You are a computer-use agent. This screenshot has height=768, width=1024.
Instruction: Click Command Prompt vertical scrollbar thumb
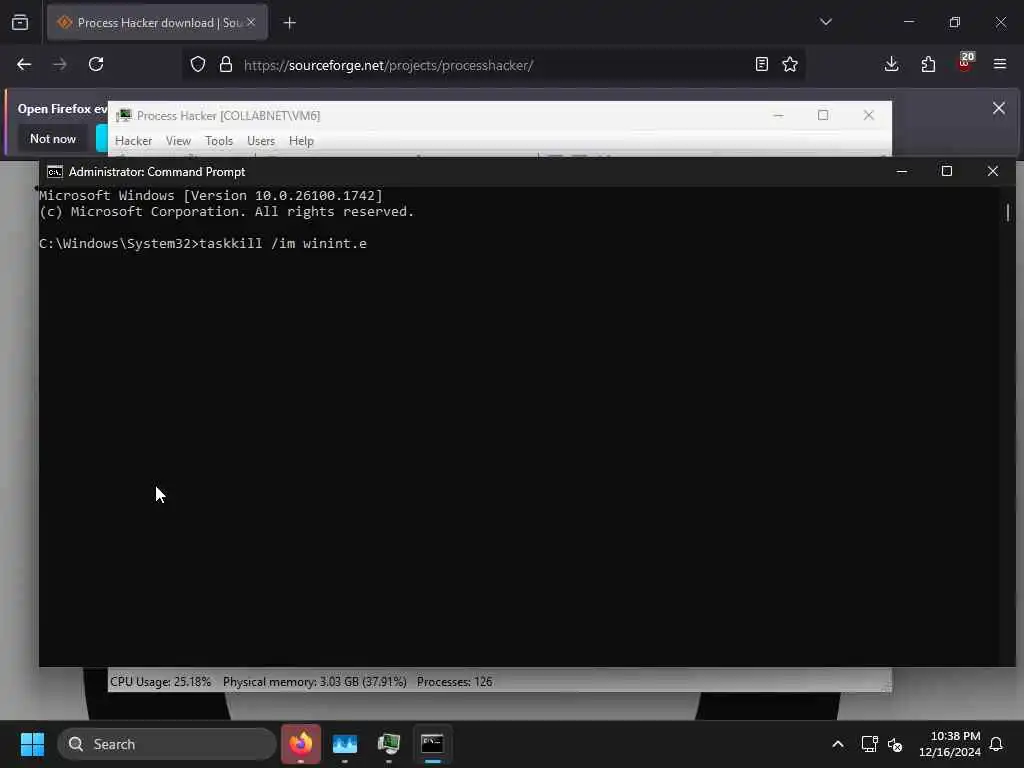[x=1008, y=212]
